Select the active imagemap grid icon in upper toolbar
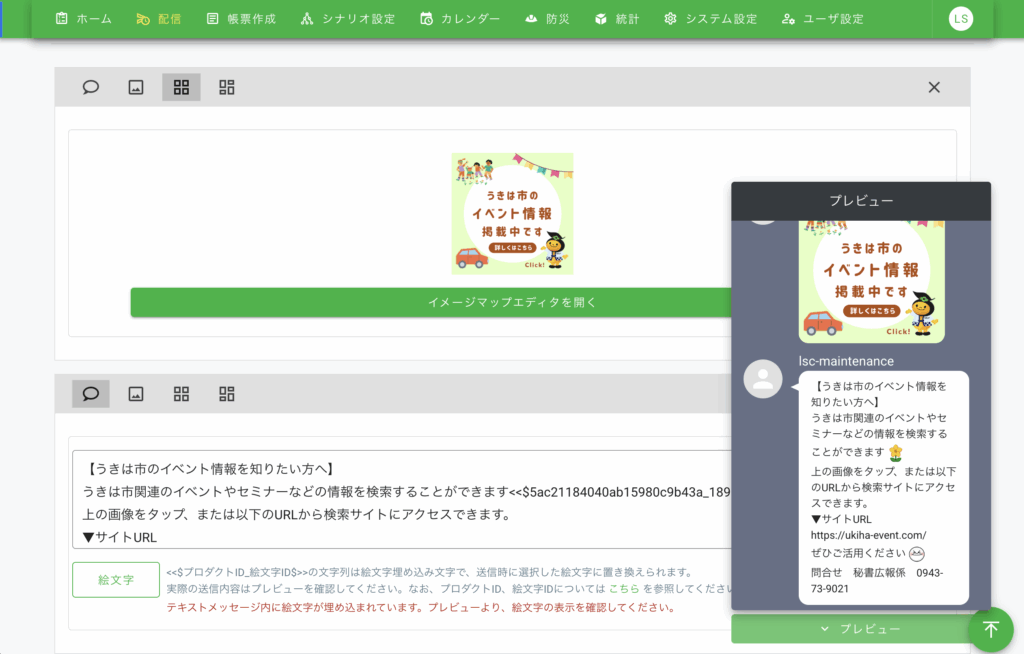Screen dimensions: 1024x654 pos(181,87)
